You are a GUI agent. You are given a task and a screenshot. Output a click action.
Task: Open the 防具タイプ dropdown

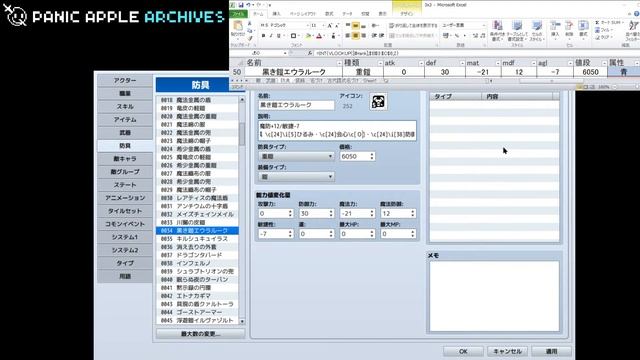(x=296, y=156)
